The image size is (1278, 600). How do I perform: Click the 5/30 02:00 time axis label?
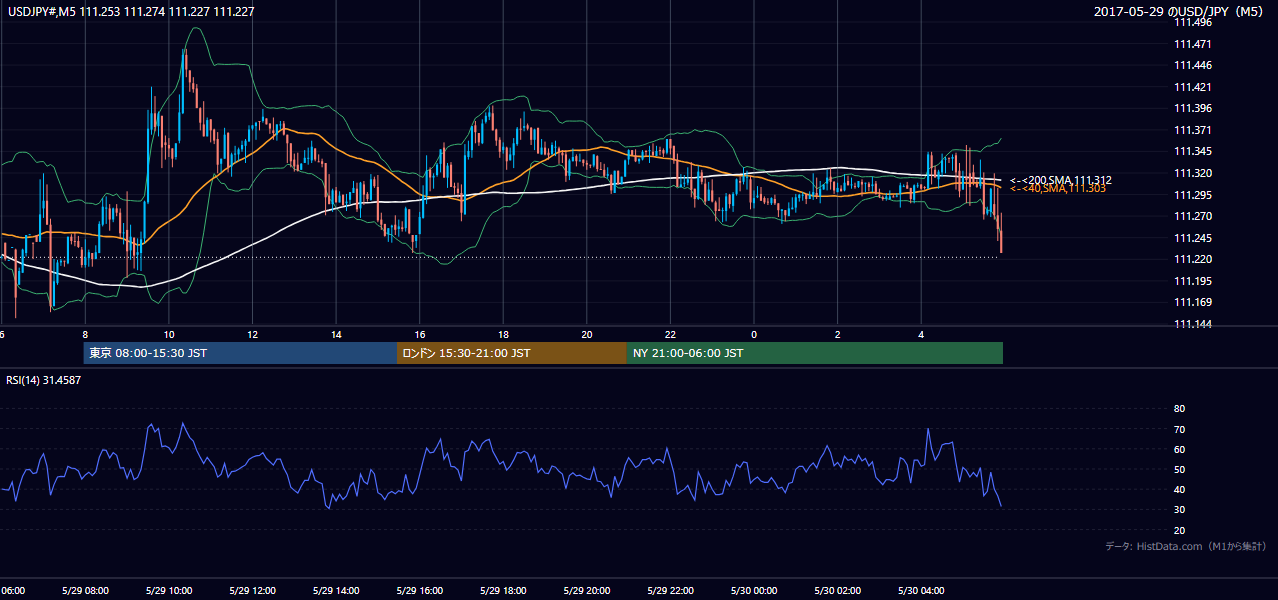837,590
